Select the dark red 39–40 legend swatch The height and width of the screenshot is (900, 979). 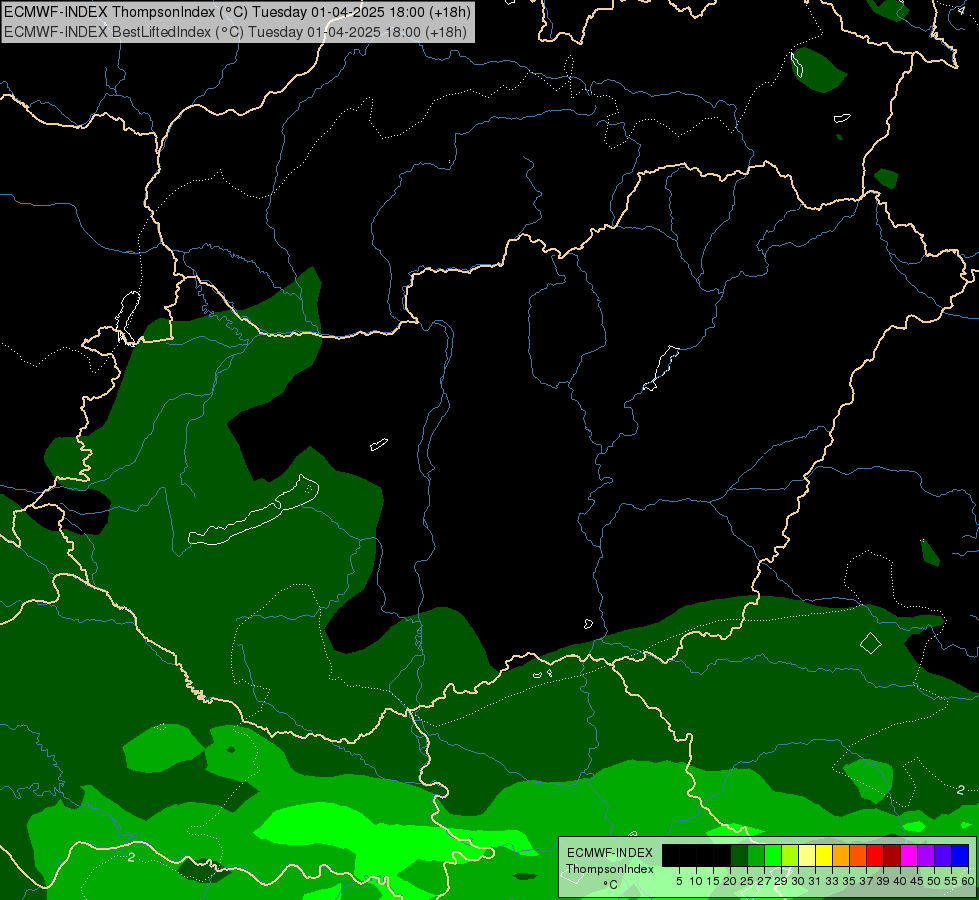[892, 855]
